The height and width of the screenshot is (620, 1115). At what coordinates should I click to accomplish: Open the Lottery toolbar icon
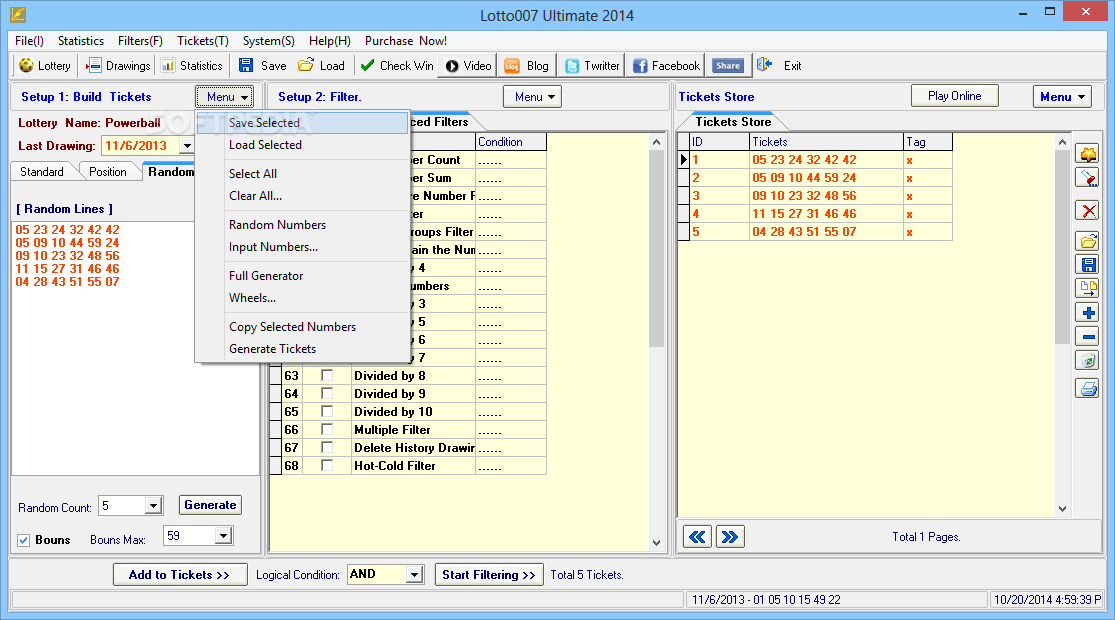tap(26, 65)
